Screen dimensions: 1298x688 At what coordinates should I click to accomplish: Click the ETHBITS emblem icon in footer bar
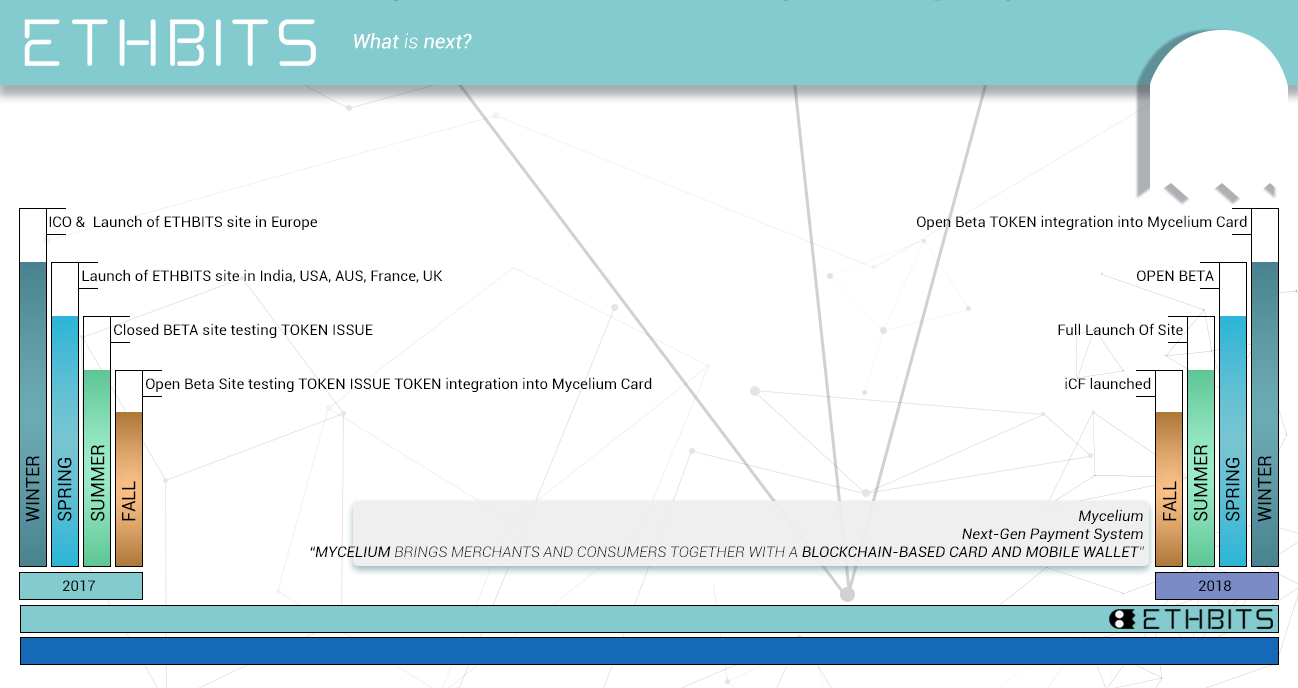[1123, 619]
